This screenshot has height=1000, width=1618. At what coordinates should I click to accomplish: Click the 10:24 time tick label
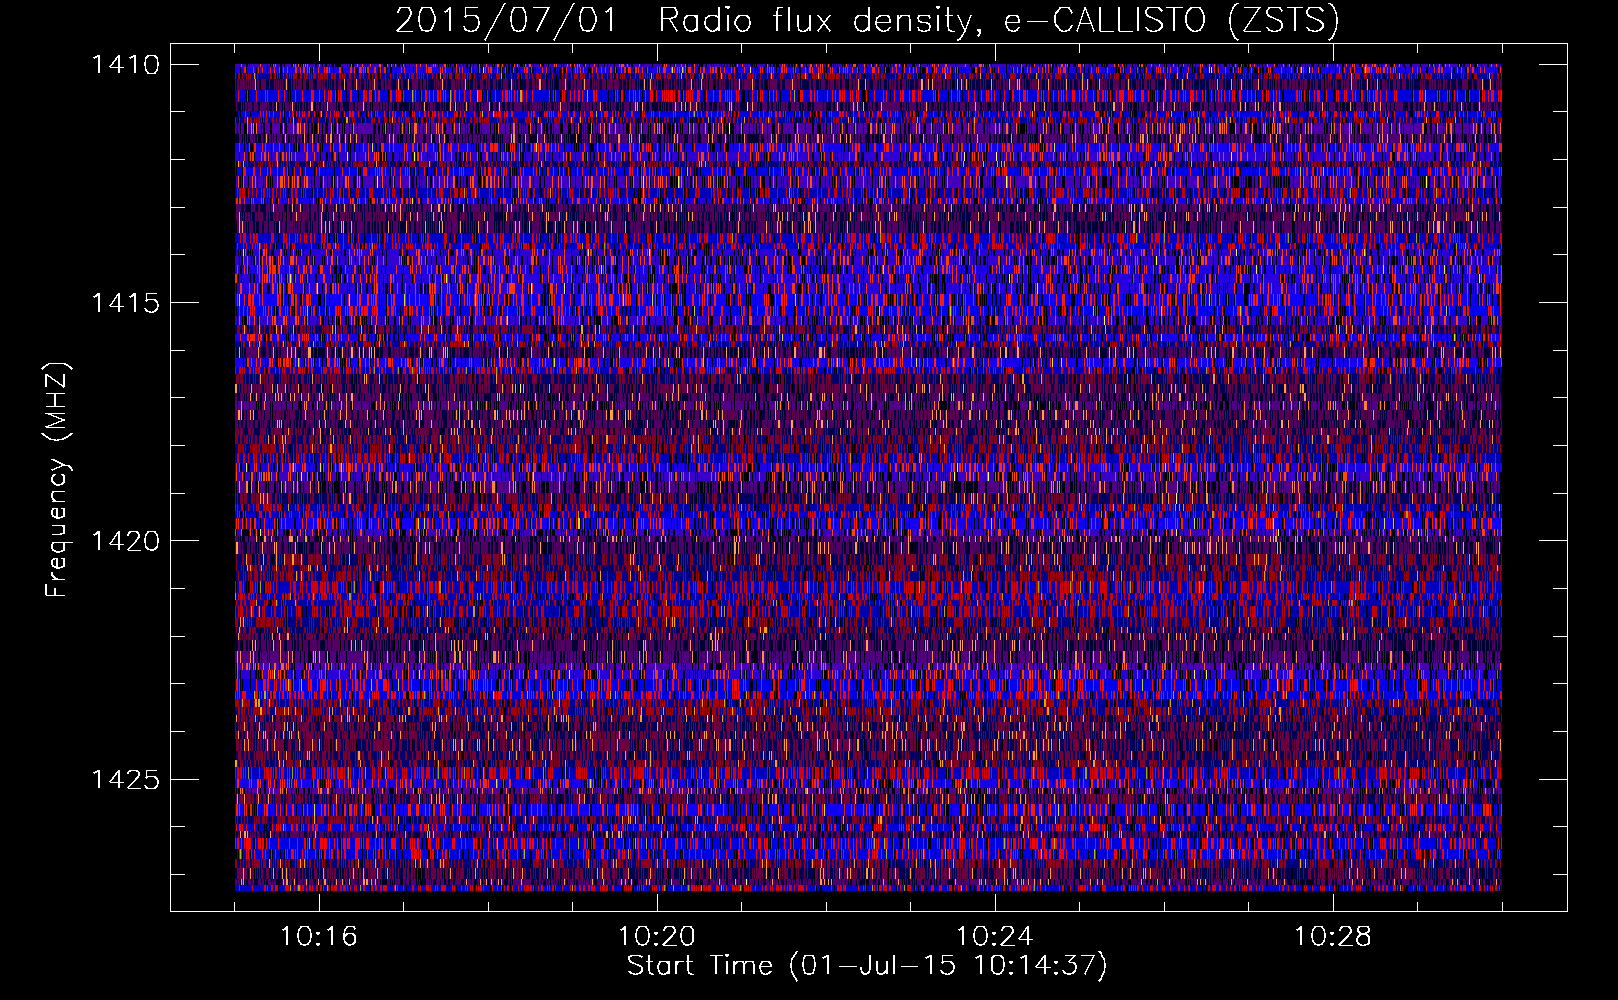tap(995, 936)
